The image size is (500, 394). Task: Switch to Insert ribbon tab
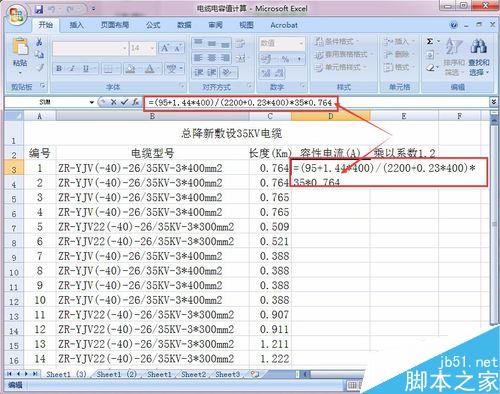[x=76, y=25]
